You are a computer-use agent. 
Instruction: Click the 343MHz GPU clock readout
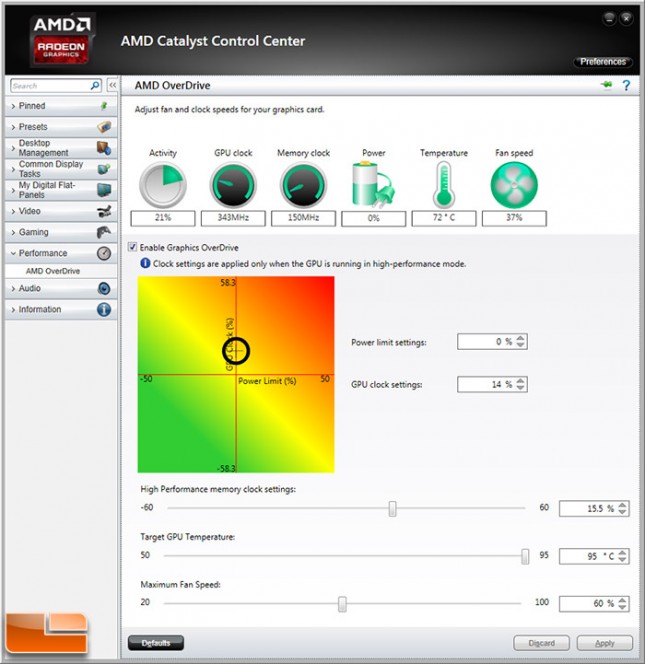(x=233, y=218)
